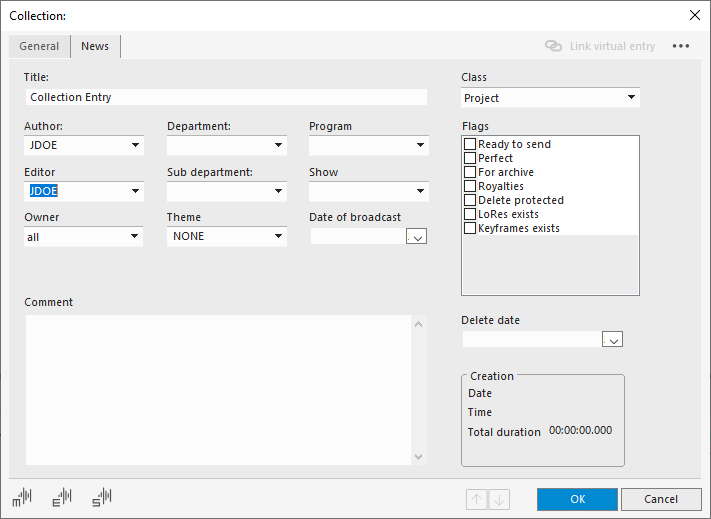Toggle the Delete protected checkbox
Image resolution: width=711 pixels, height=519 pixels.
[x=470, y=201]
